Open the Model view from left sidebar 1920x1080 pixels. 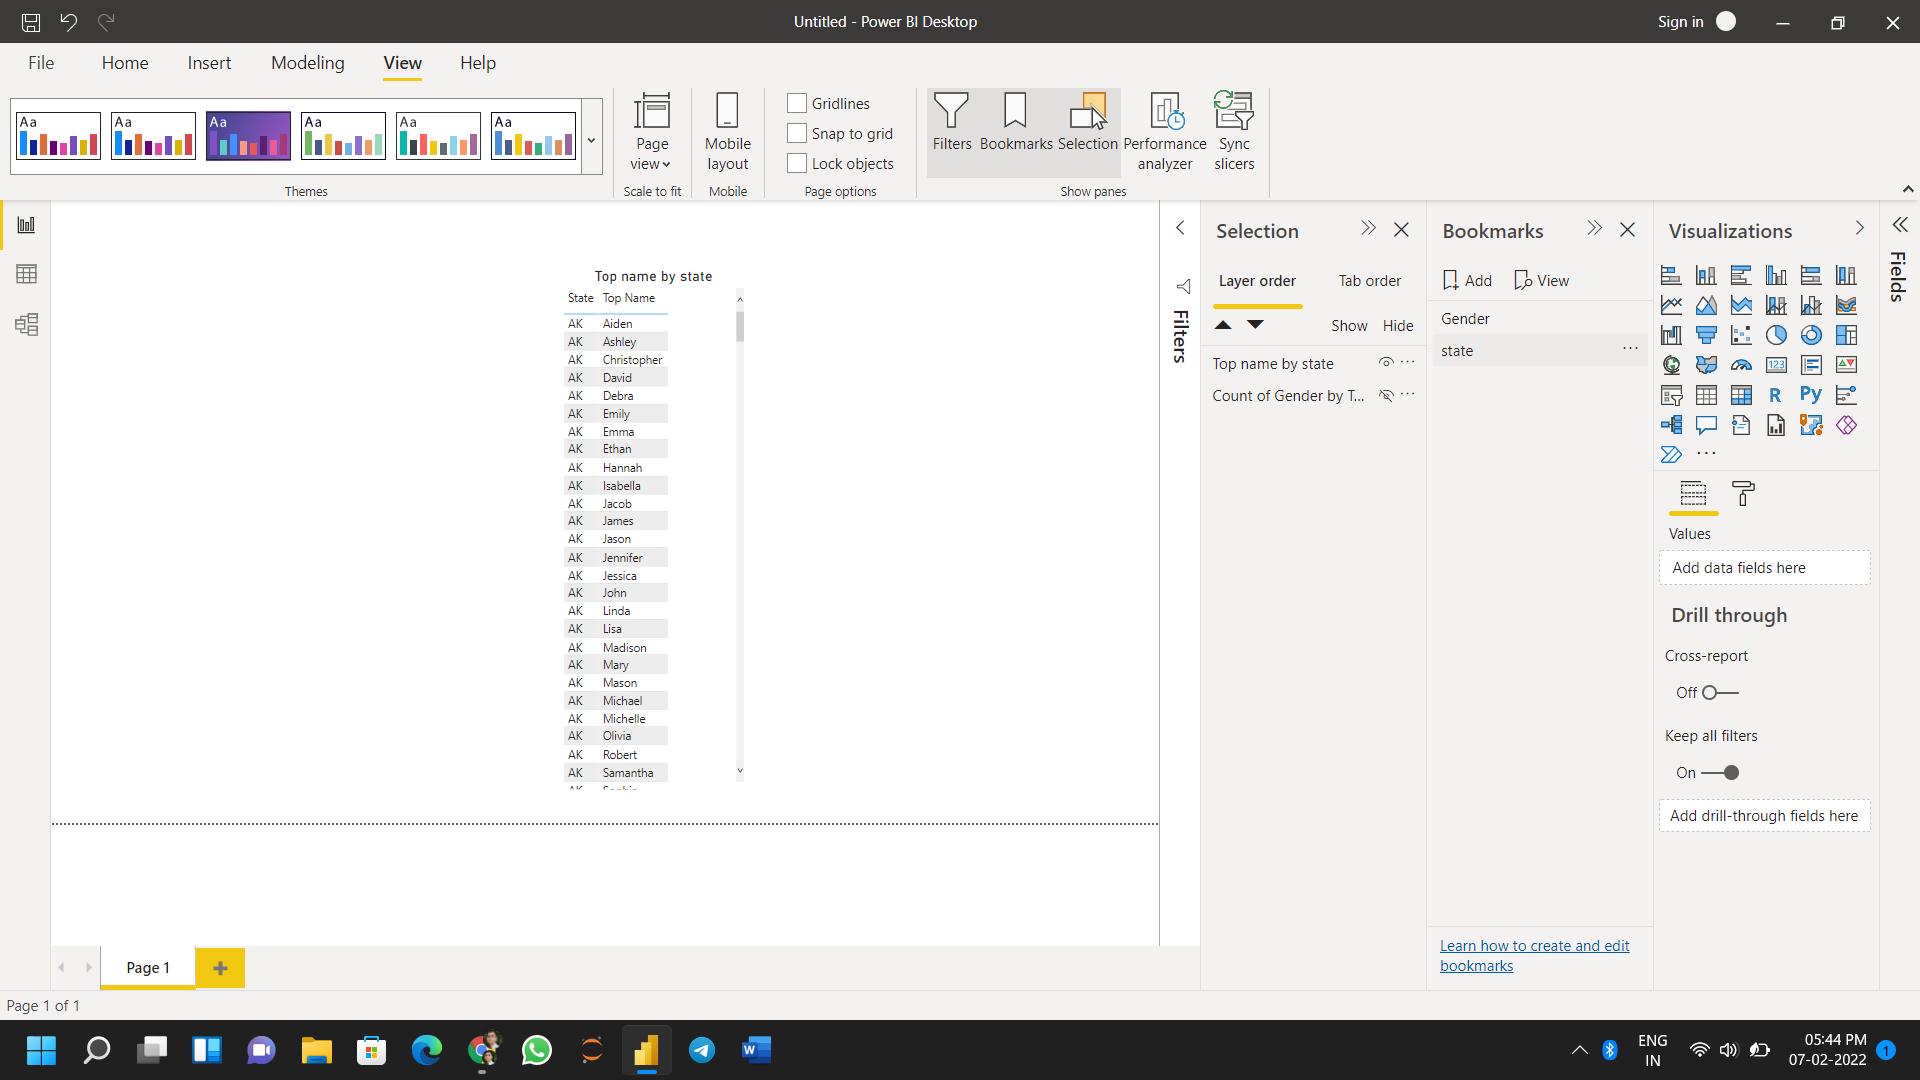[x=26, y=324]
